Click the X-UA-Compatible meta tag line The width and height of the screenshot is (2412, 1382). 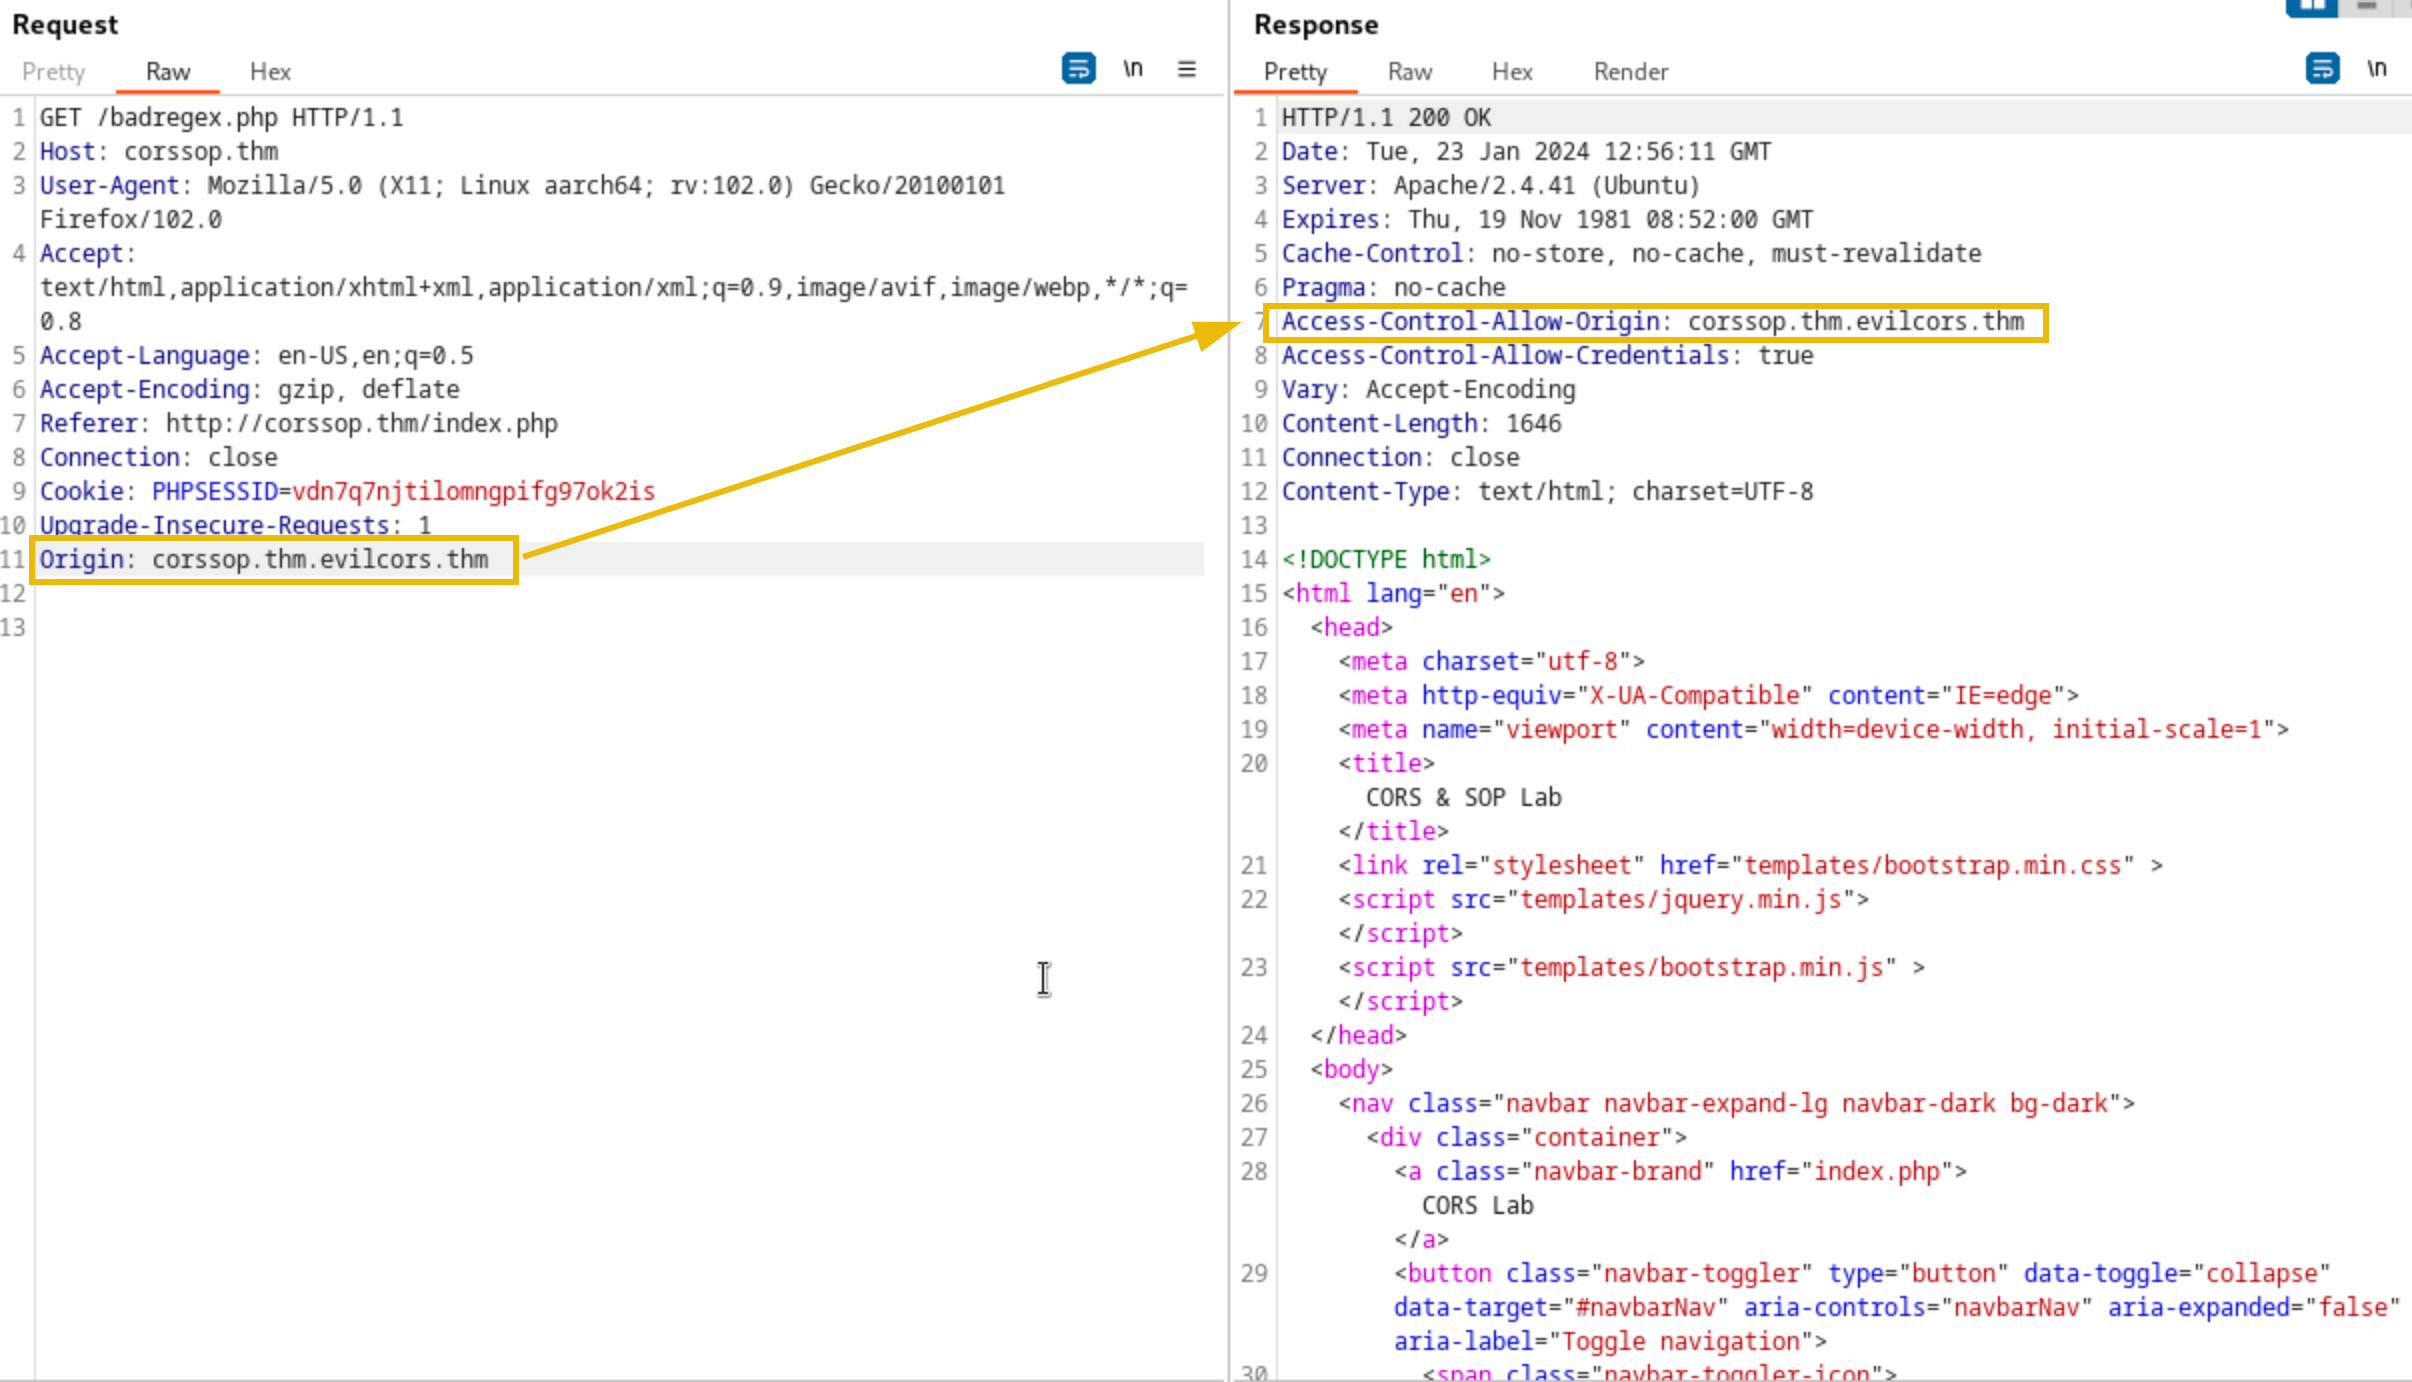1709,696
